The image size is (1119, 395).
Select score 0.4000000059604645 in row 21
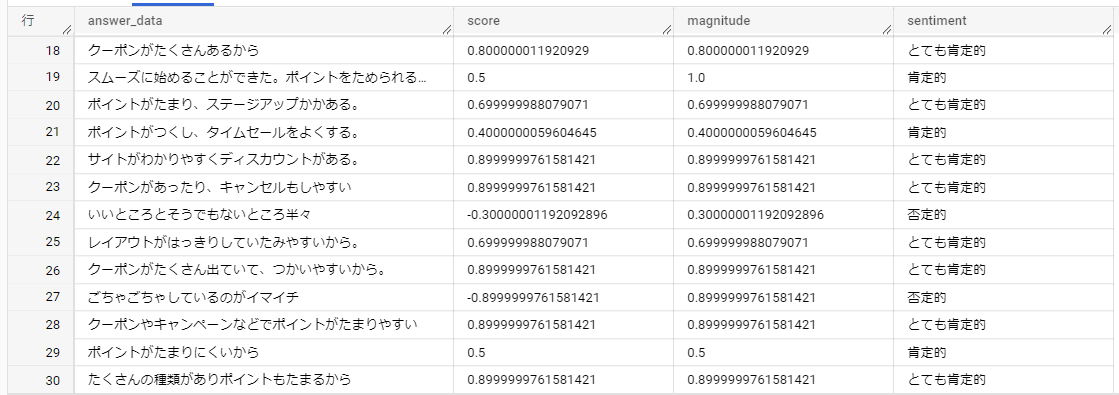tap(532, 132)
